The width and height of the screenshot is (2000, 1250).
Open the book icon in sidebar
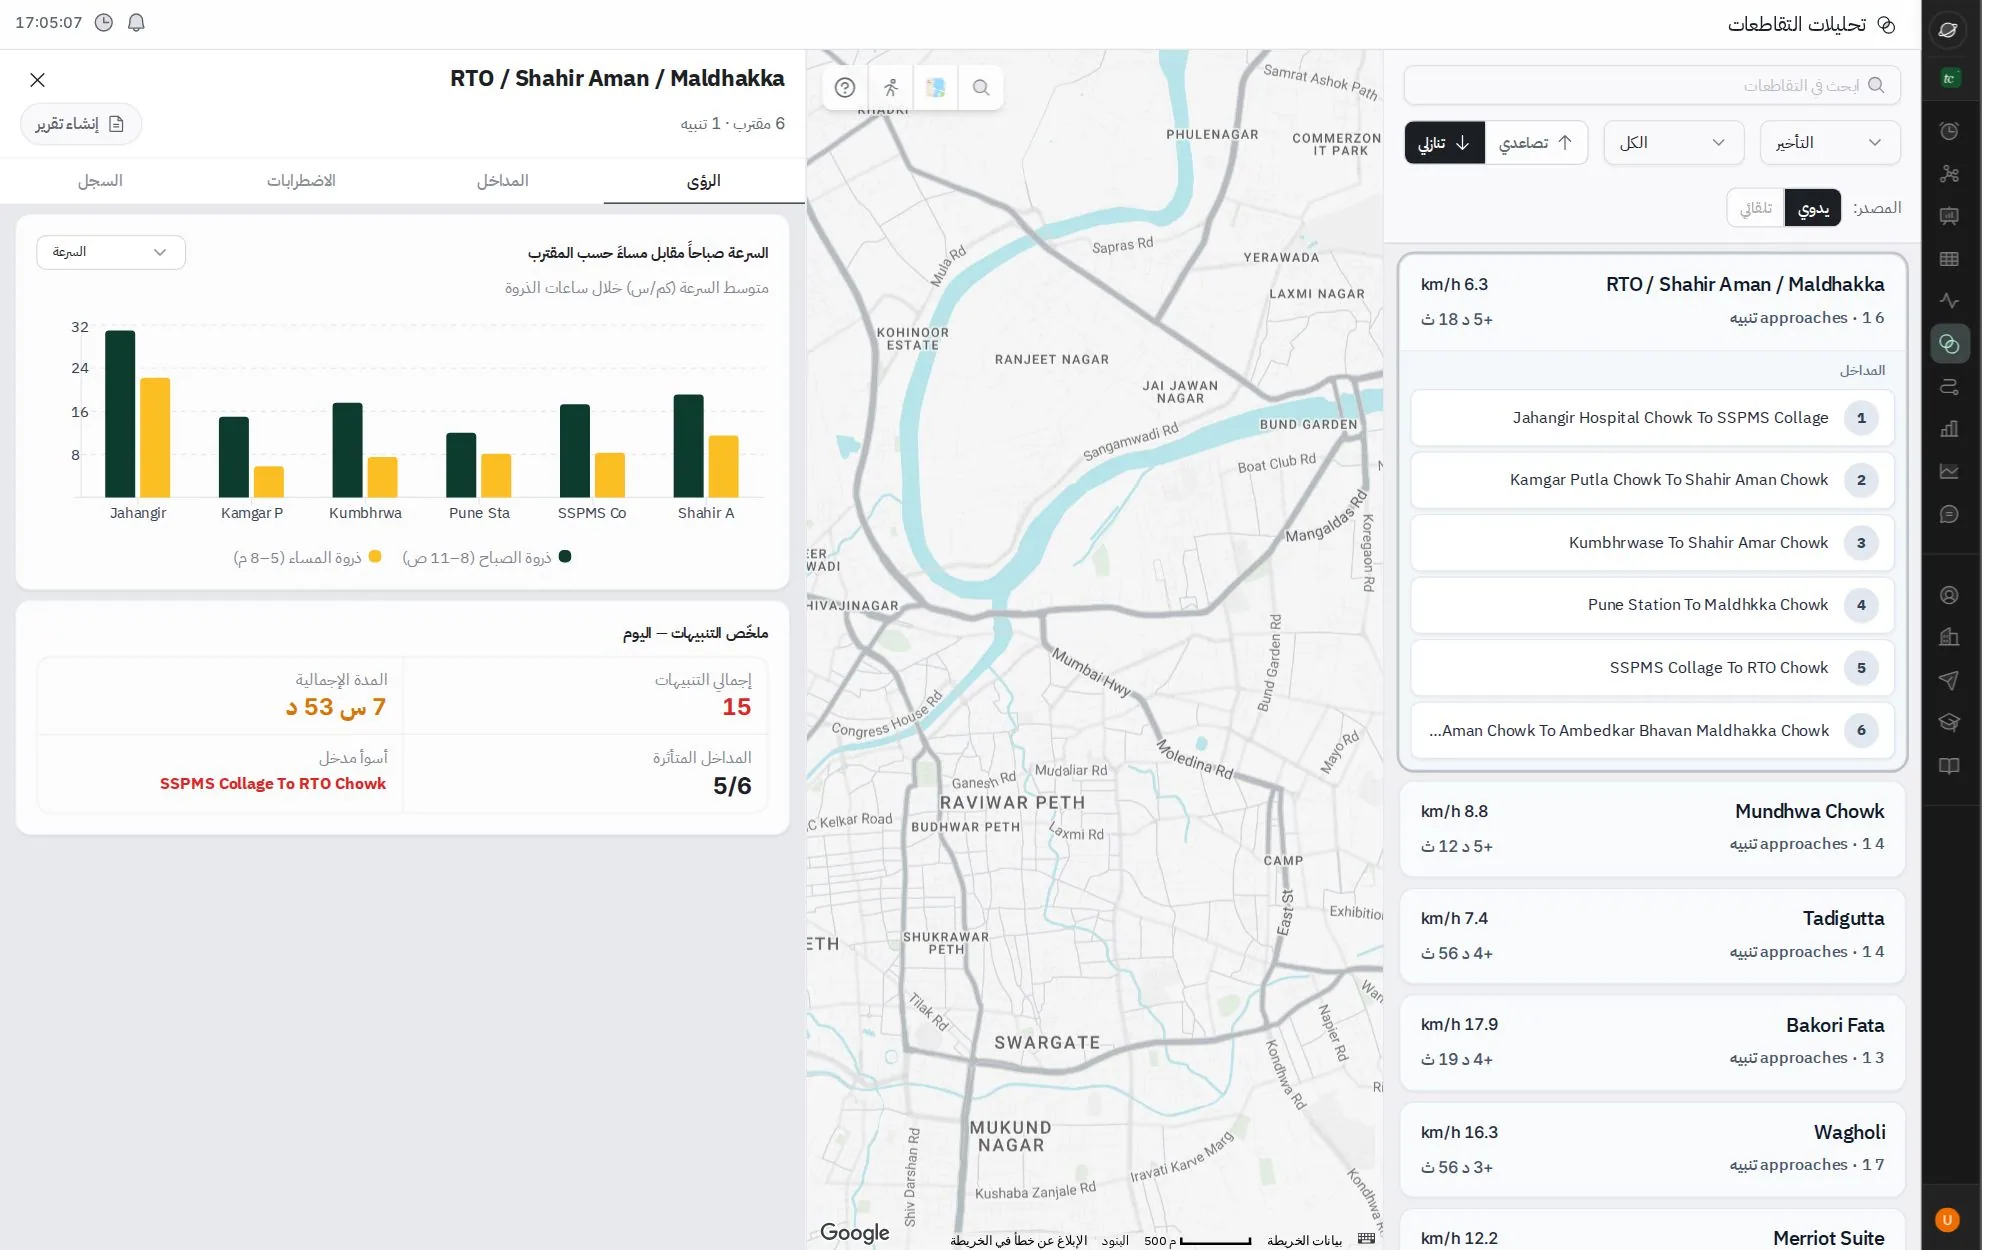tap(1948, 766)
